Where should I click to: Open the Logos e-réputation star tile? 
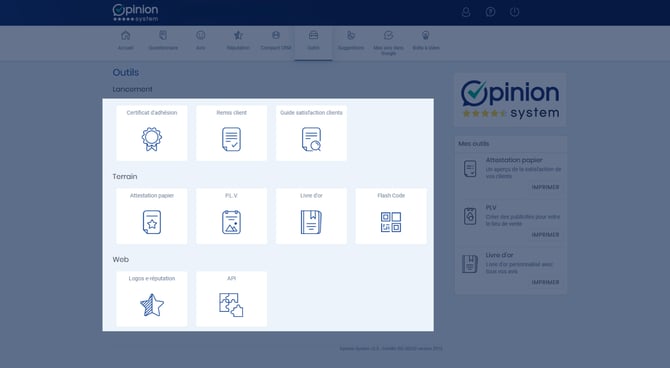click(x=152, y=299)
